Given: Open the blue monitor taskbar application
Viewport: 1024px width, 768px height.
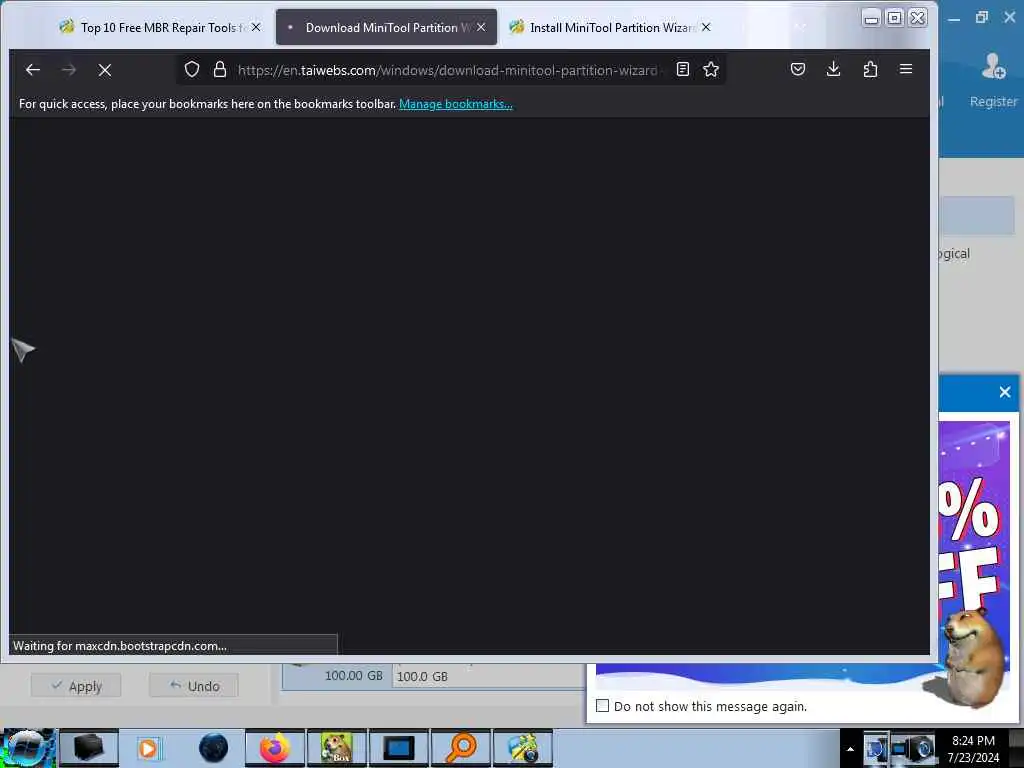Looking at the screenshot, I should pos(398,748).
